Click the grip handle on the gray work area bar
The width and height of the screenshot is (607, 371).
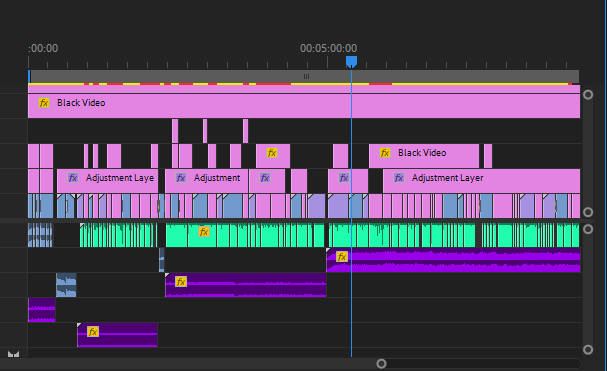pos(306,76)
